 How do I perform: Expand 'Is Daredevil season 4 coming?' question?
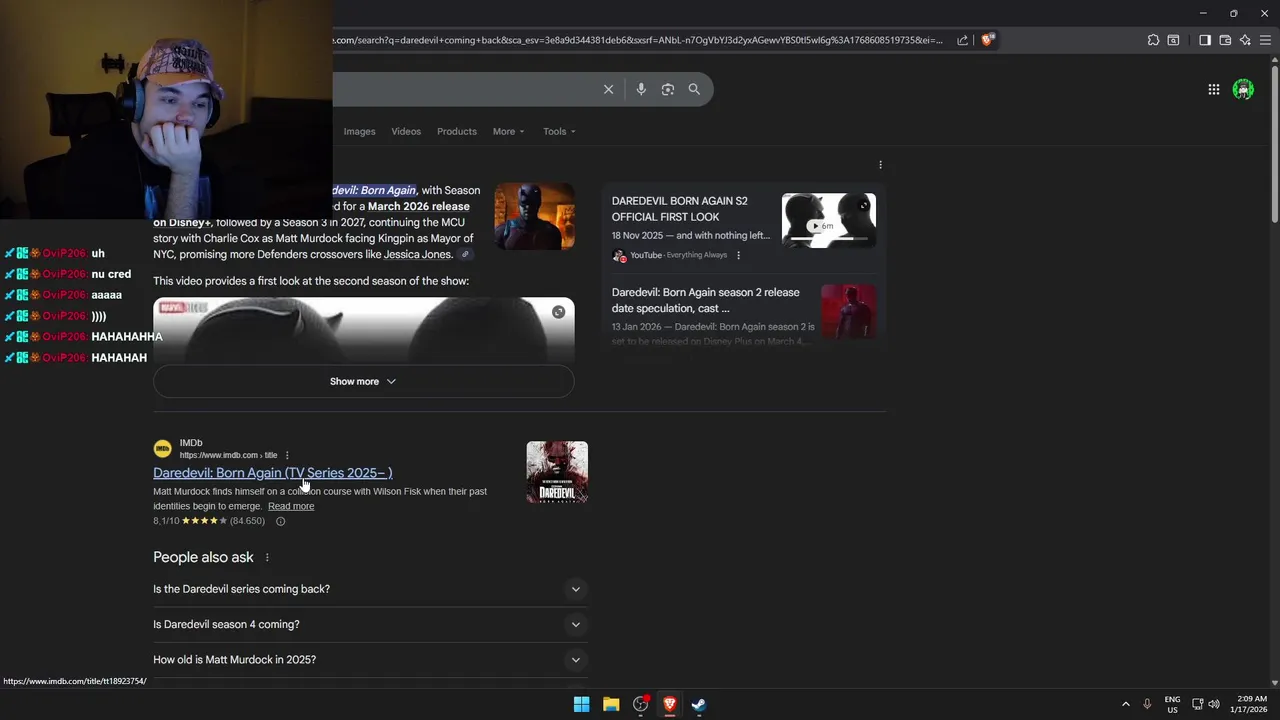tap(370, 624)
